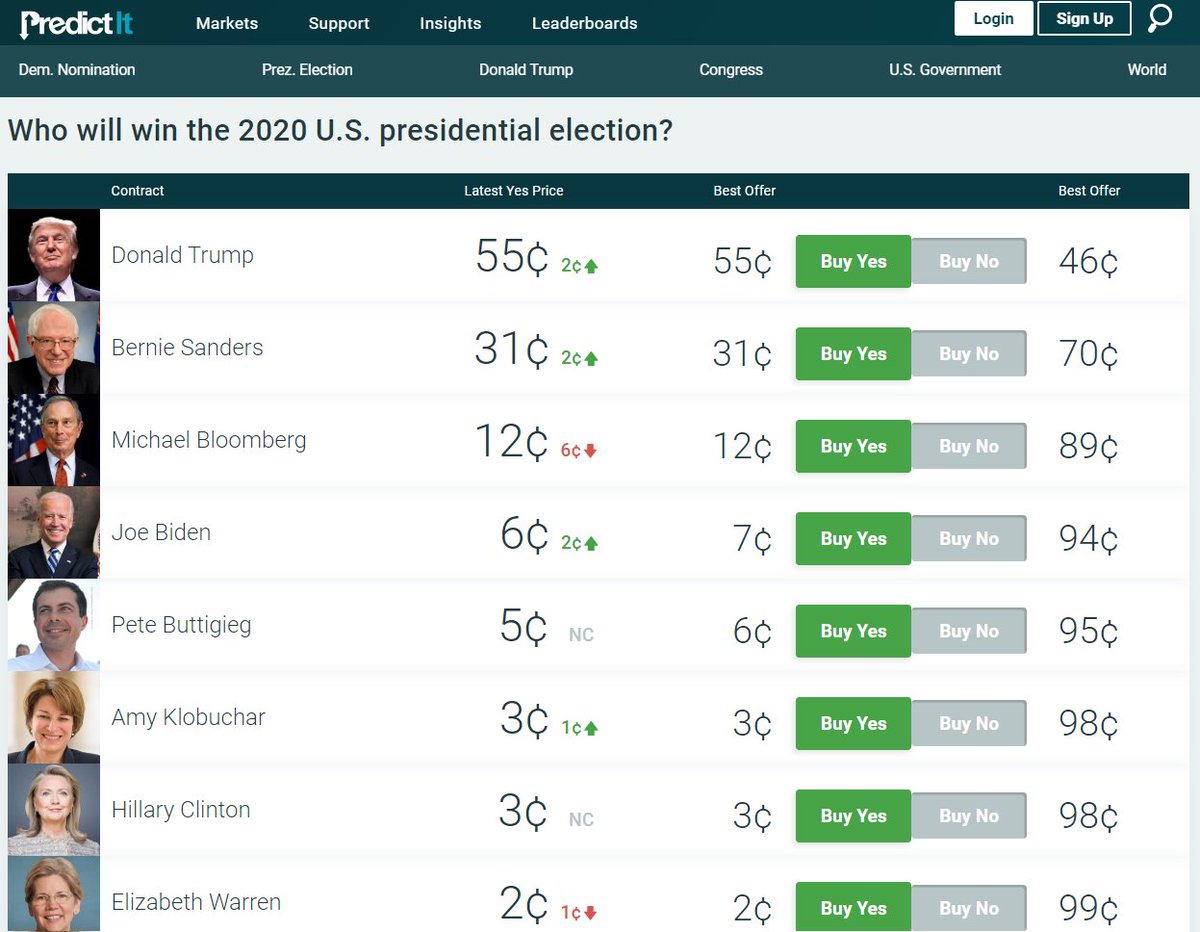Click Joe Biden's photo thumbnail
The image size is (1200, 932).
click(54, 533)
